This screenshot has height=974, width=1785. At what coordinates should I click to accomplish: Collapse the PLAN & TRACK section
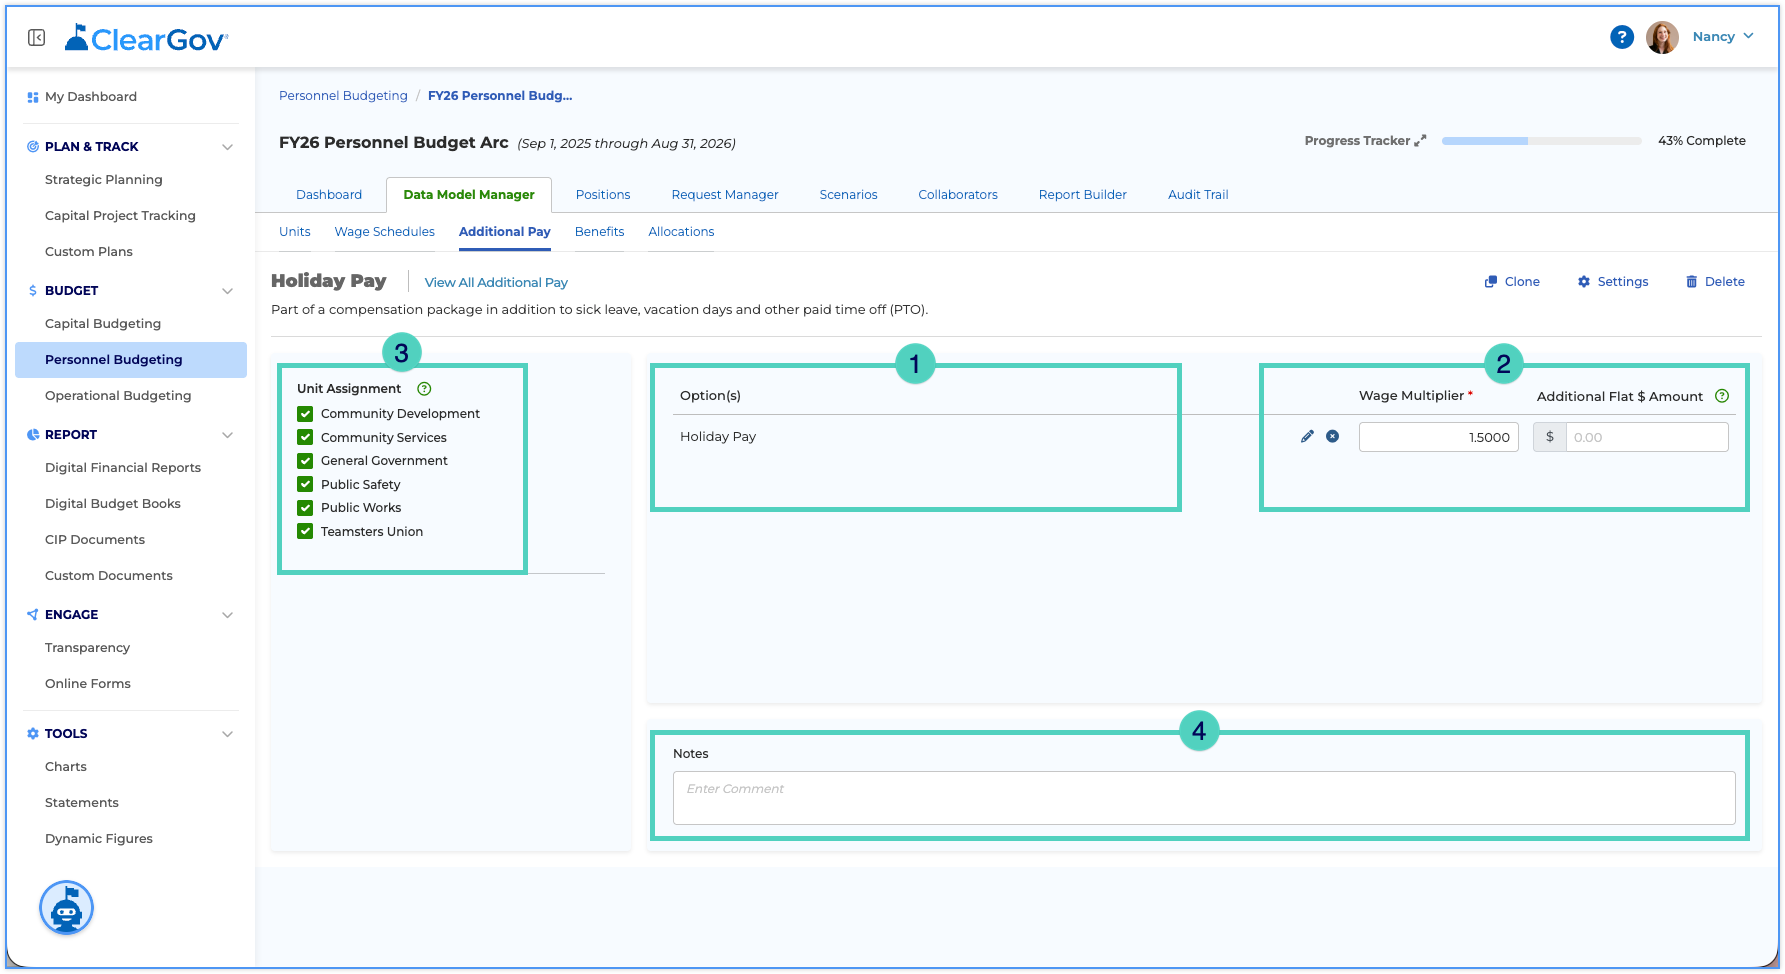[227, 147]
